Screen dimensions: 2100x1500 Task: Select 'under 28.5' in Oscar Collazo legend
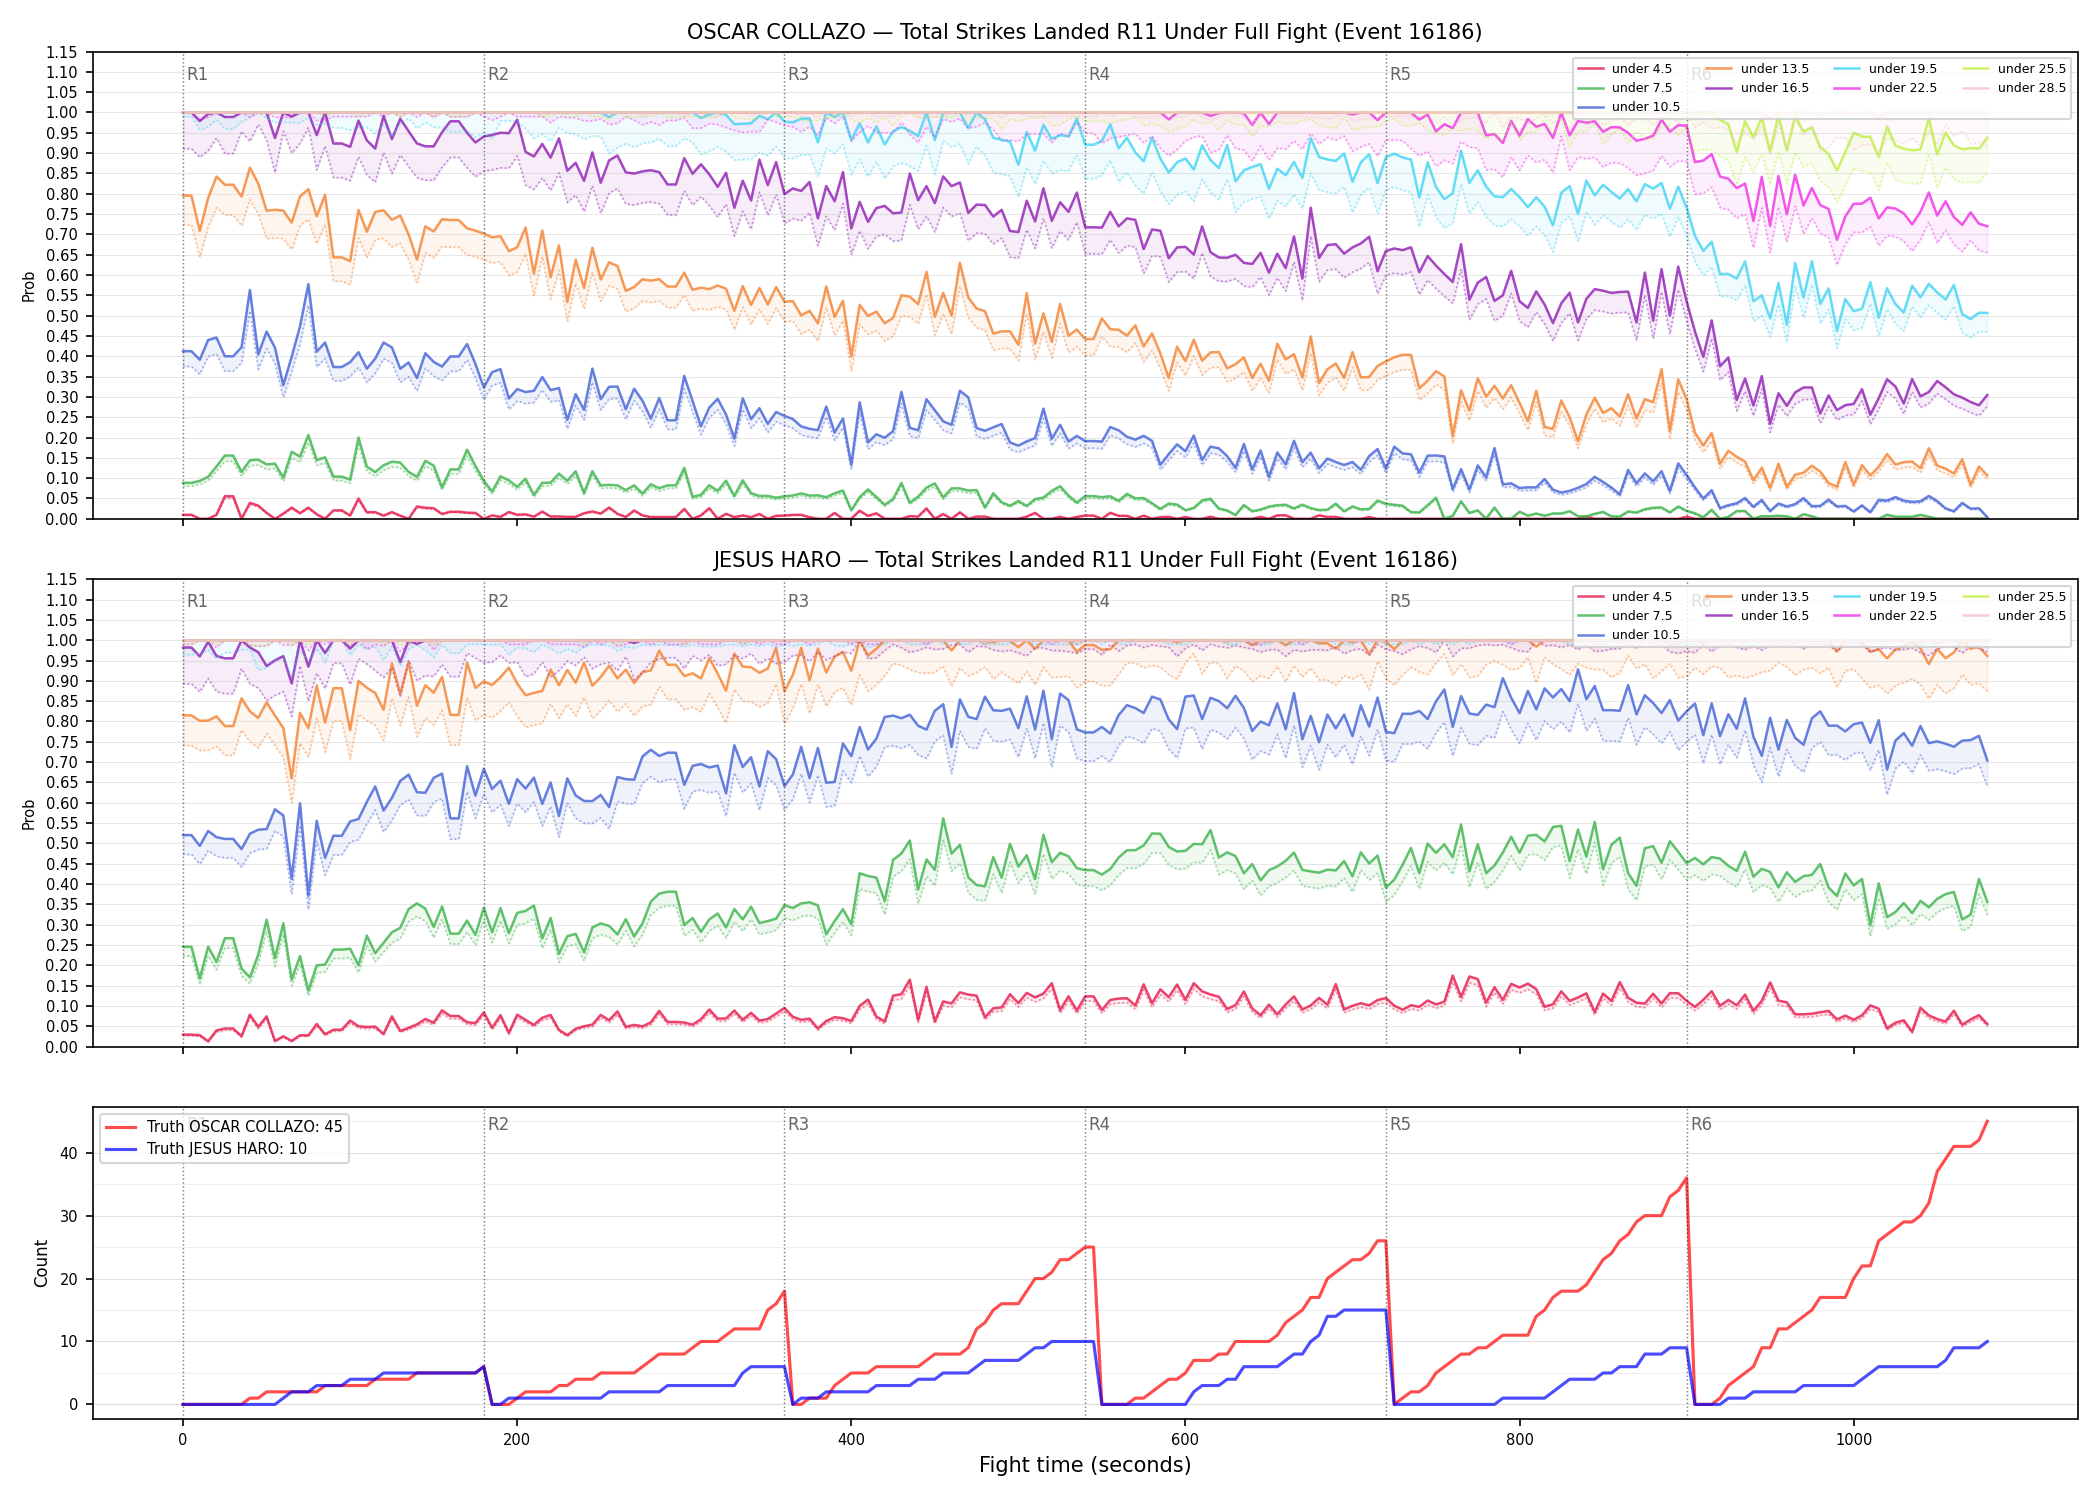pos(2014,88)
